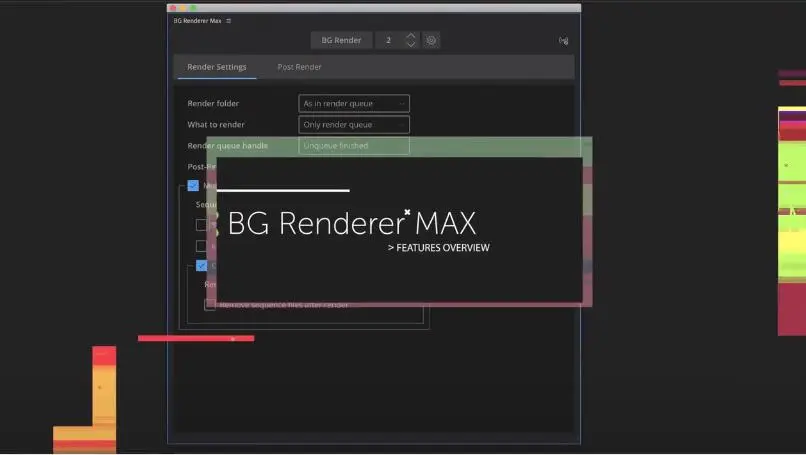This screenshot has height=455, width=806.
Task: Enable Remove sequence files after render checkbox
Action: pos(210,305)
